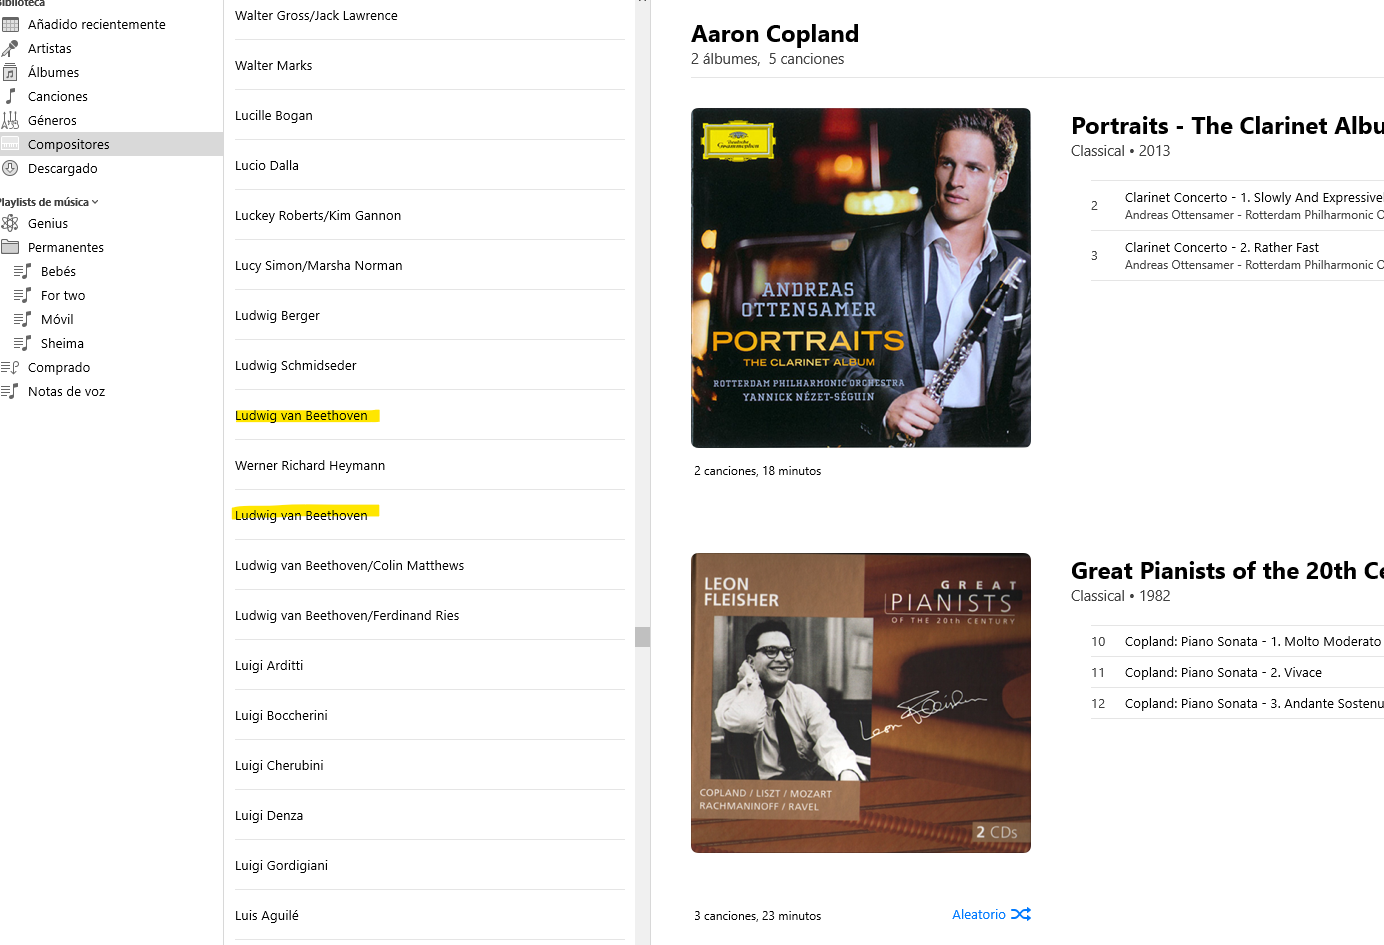Click the composer list scrollbar thumb
Screen dimensions: 1384x945
point(642,637)
